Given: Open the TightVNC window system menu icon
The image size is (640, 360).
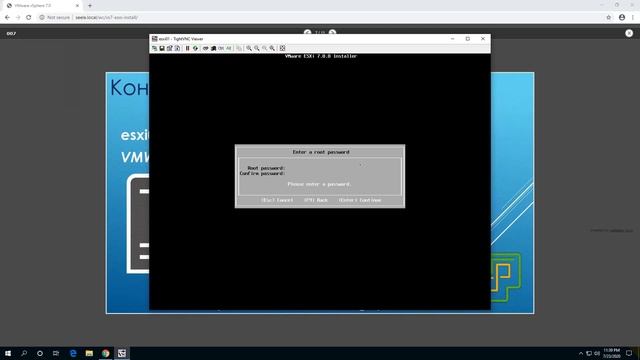Looking at the screenshot, I should click(x=154, y=39).
